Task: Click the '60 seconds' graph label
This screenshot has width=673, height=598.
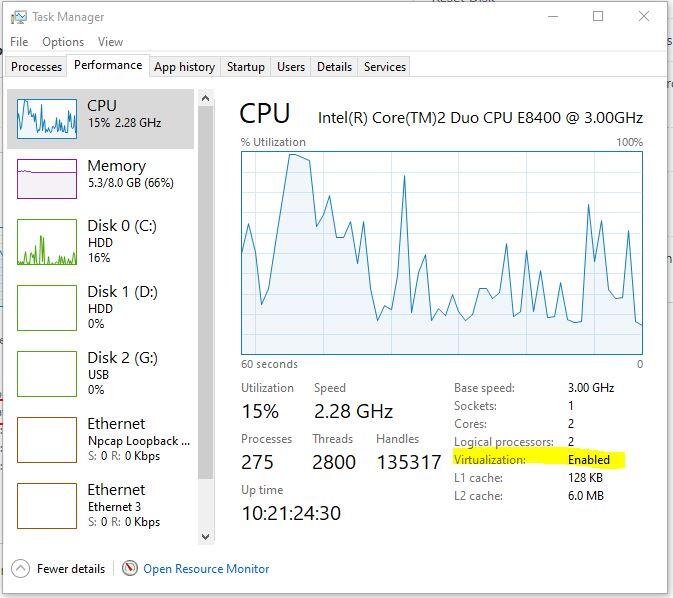Action: tap(269, 364)
